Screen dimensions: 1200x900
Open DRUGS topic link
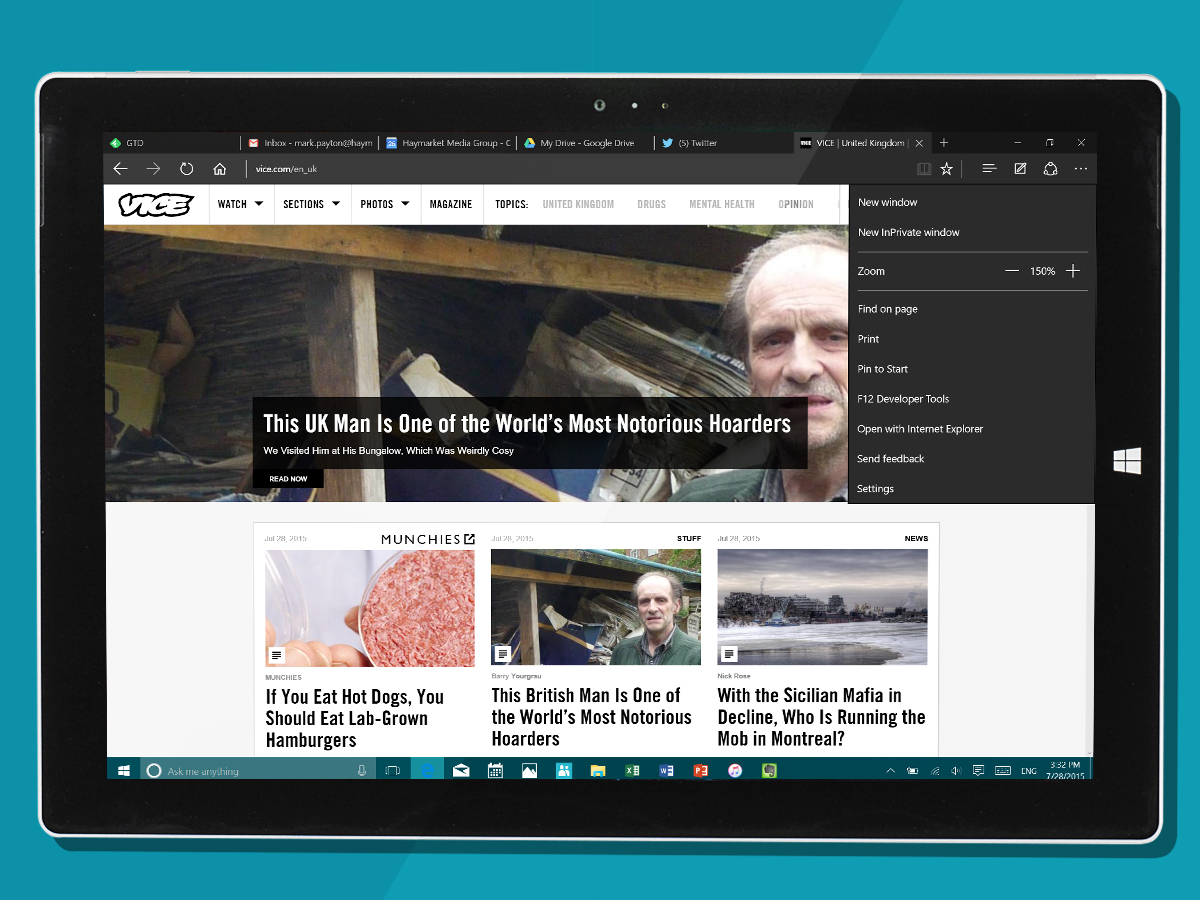coord(651,204)
